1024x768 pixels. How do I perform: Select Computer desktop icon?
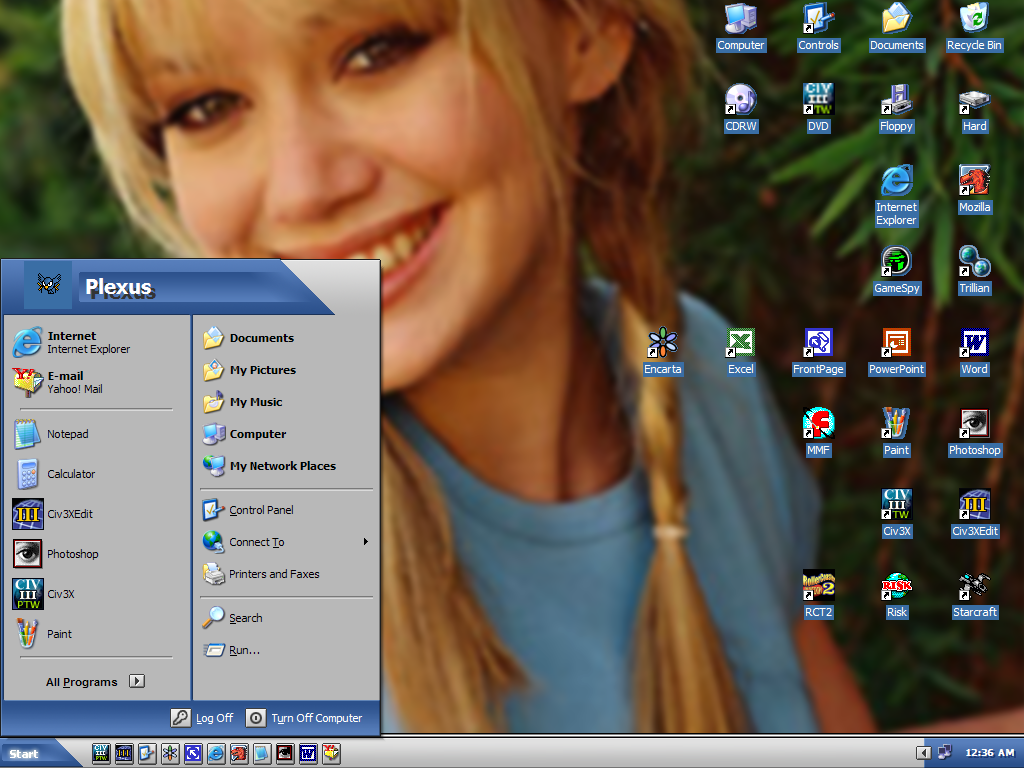[741, 27]
